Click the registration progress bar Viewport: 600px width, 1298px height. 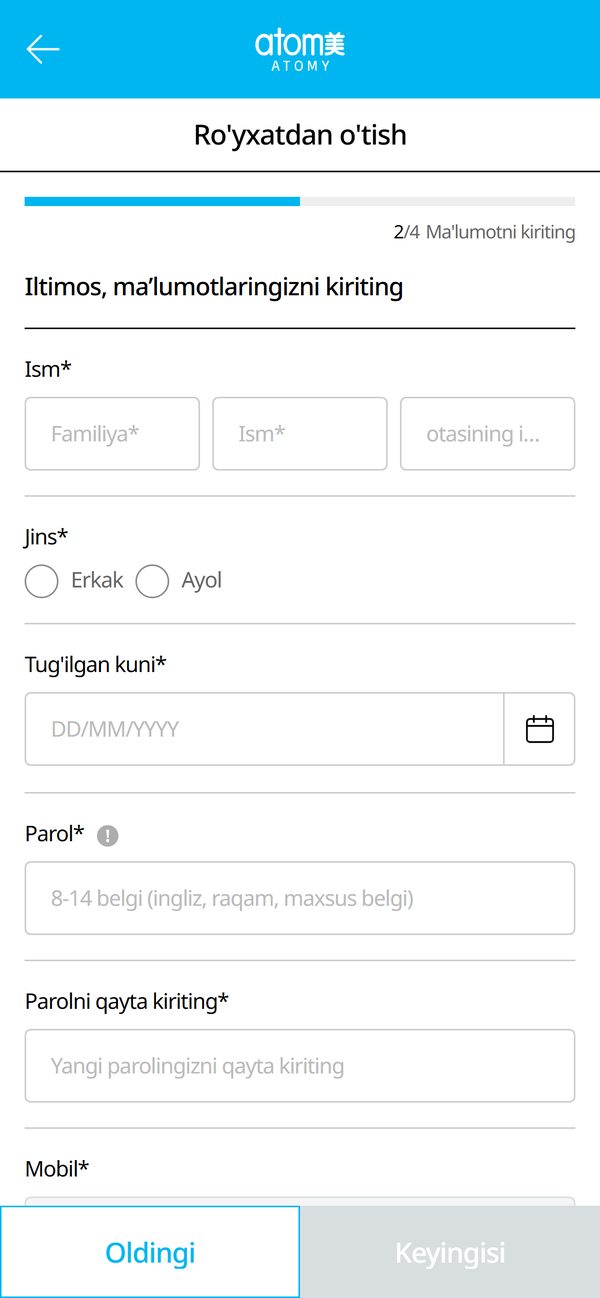coord(300,201)
